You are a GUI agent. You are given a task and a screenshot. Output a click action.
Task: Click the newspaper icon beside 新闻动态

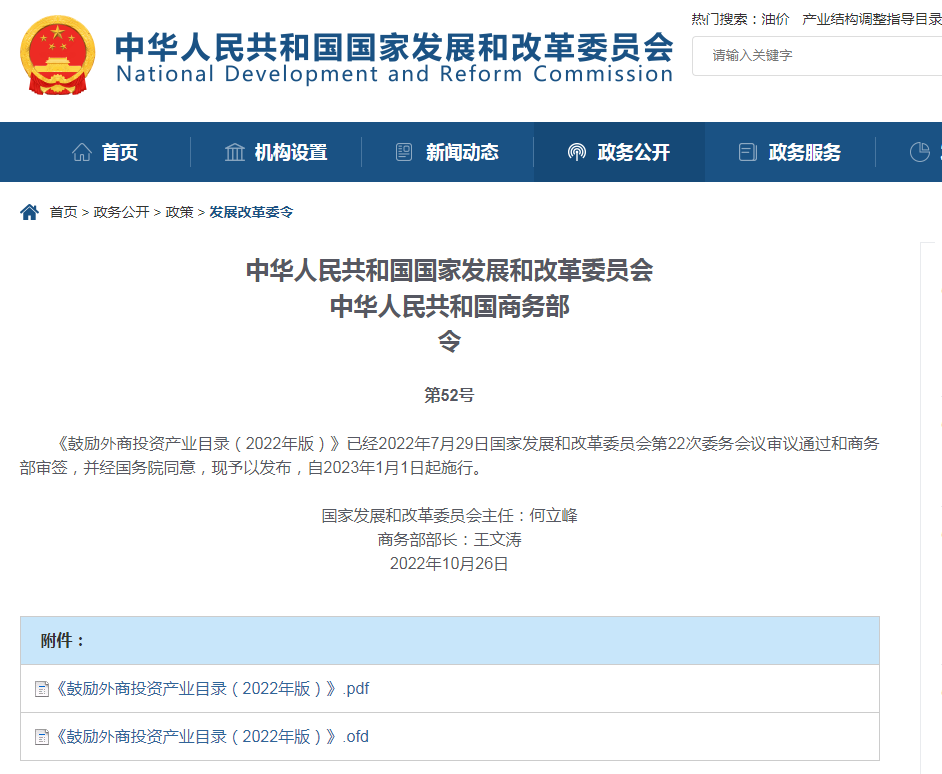click(404, 152)
